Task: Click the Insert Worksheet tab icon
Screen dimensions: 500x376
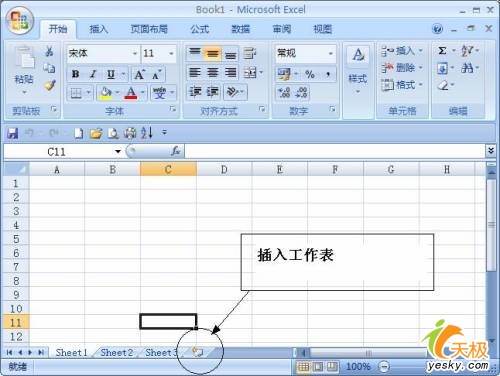Action: 198,352
